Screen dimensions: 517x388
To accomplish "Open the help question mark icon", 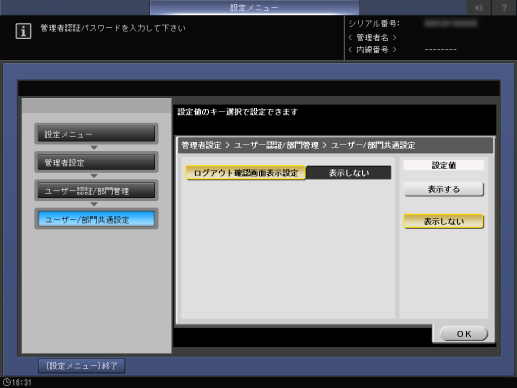I will pyautogui.click(x=504, y=7).
